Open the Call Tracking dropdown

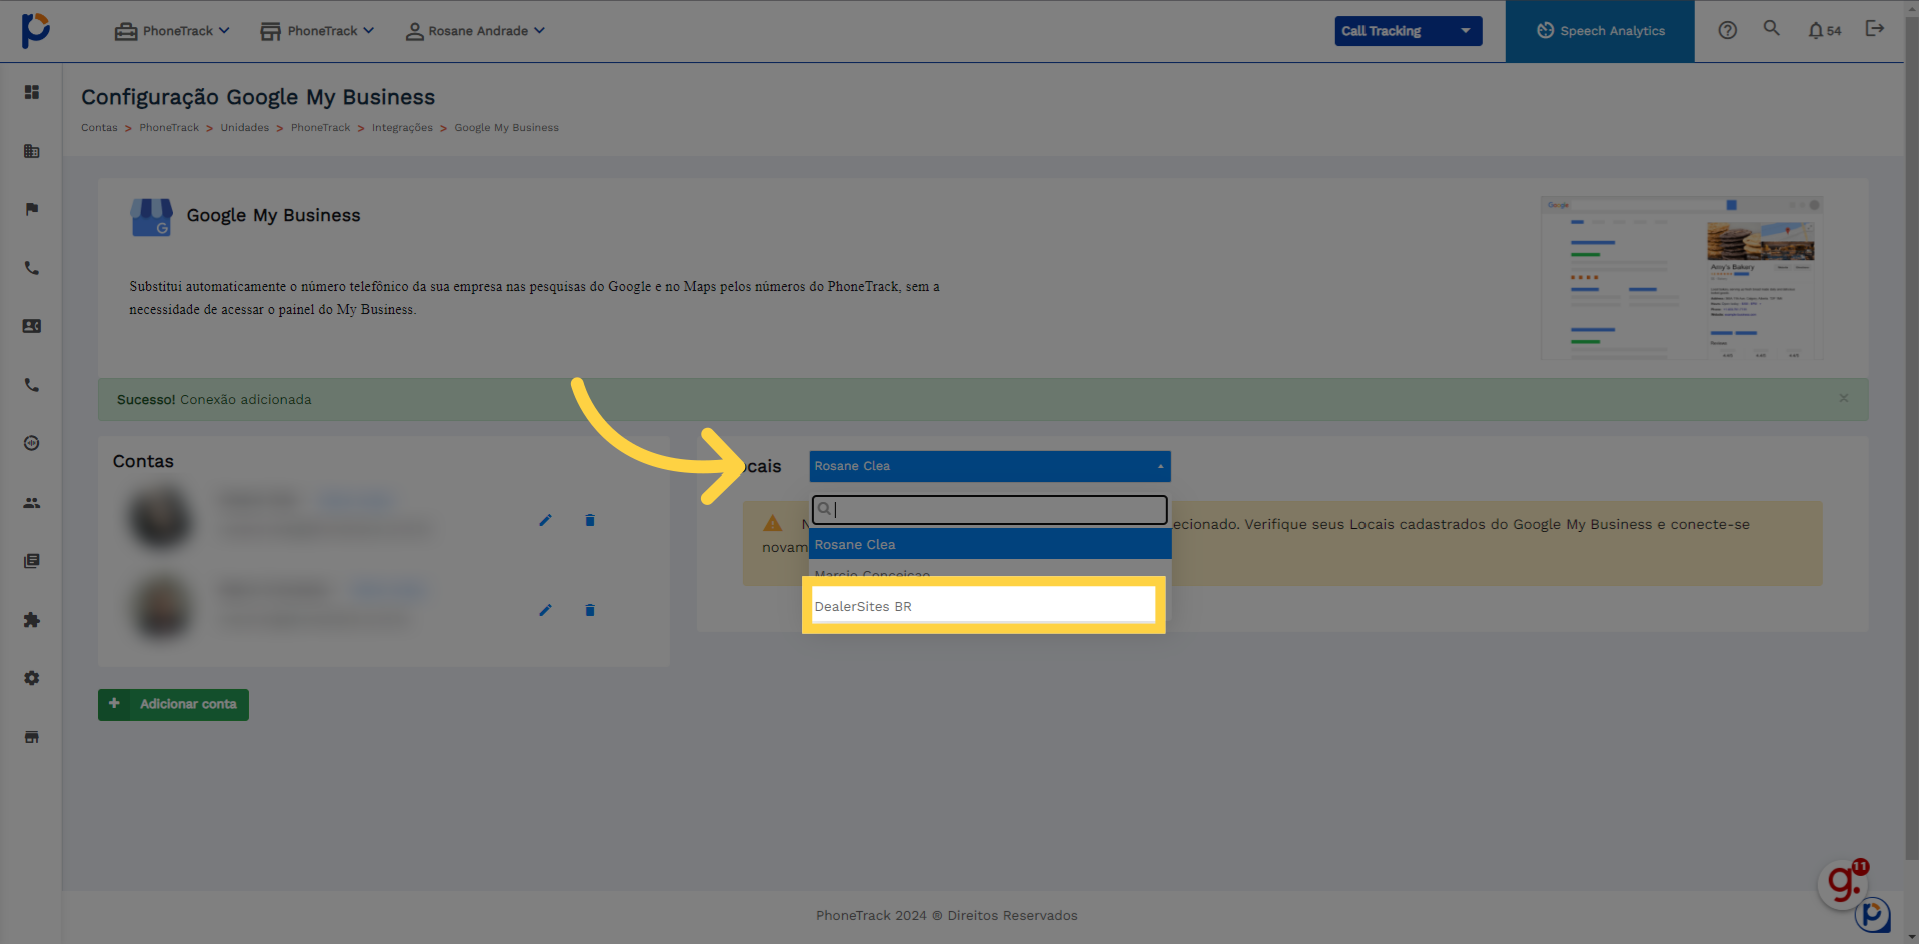pyautogui.click(x=1408, y=31)
